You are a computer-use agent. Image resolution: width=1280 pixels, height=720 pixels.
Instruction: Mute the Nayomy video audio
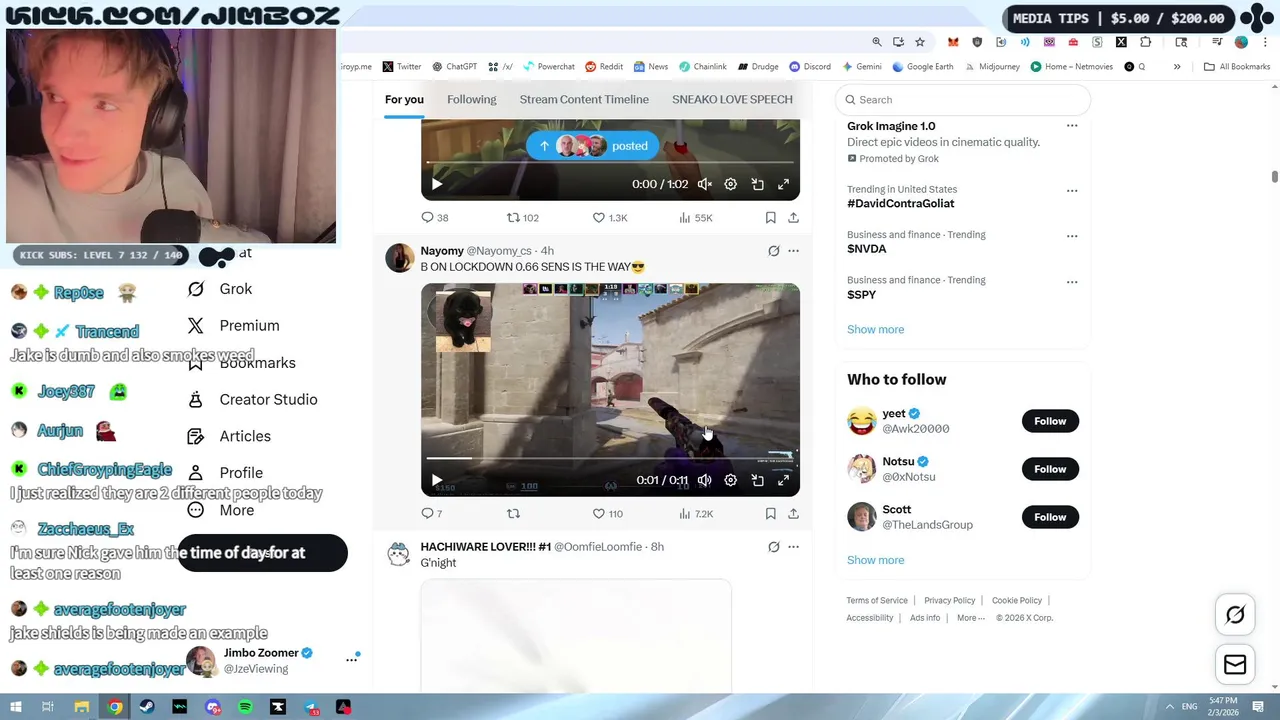tap(705, 480)
